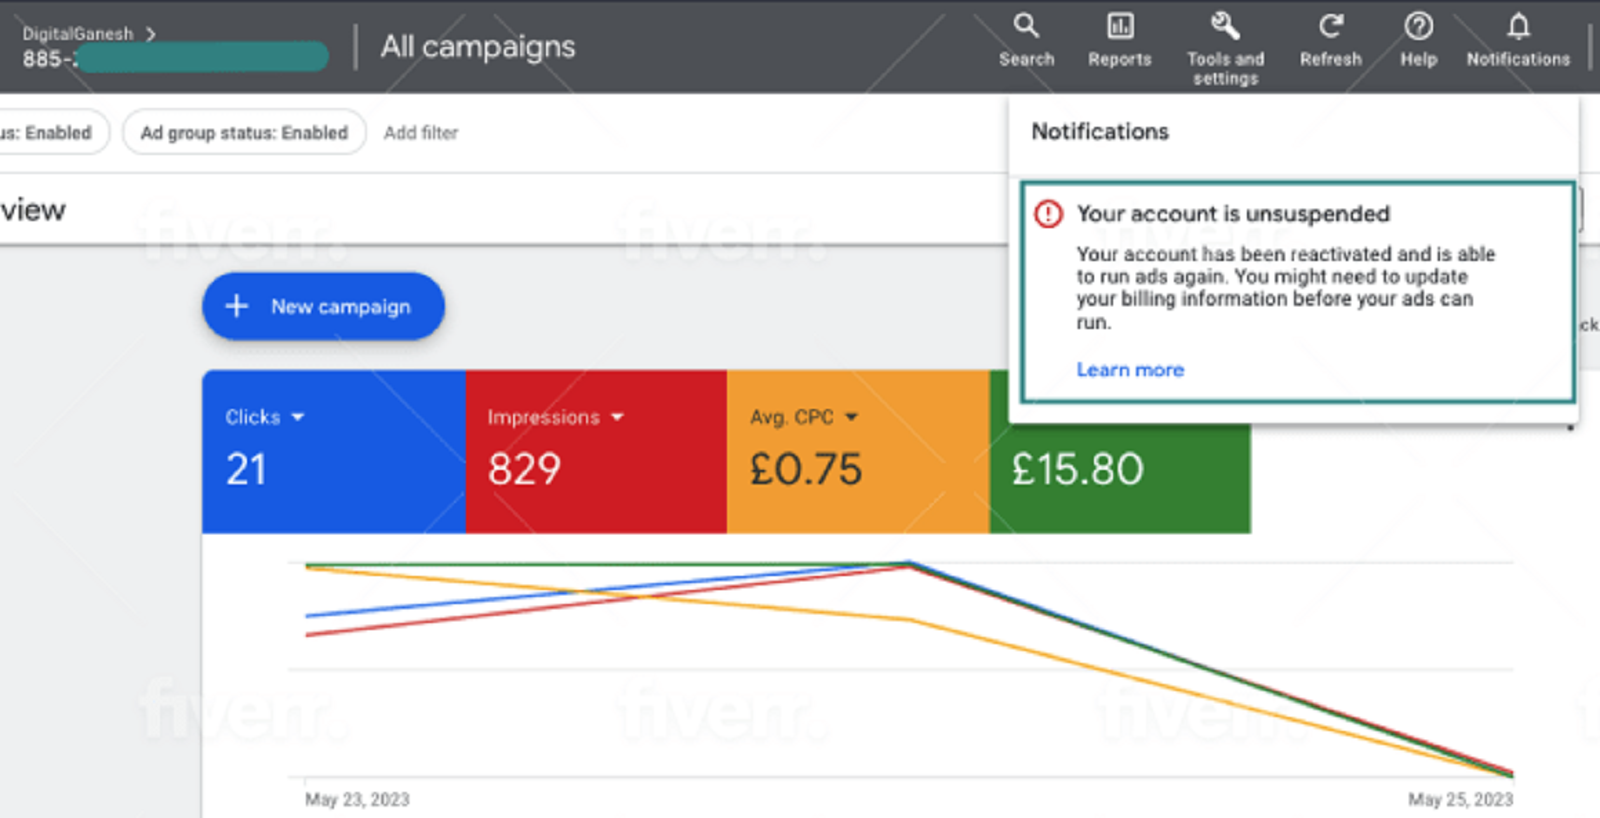Click the Learn more link
Viewport: 1600px width, 818px height.
click(1130, 370)
